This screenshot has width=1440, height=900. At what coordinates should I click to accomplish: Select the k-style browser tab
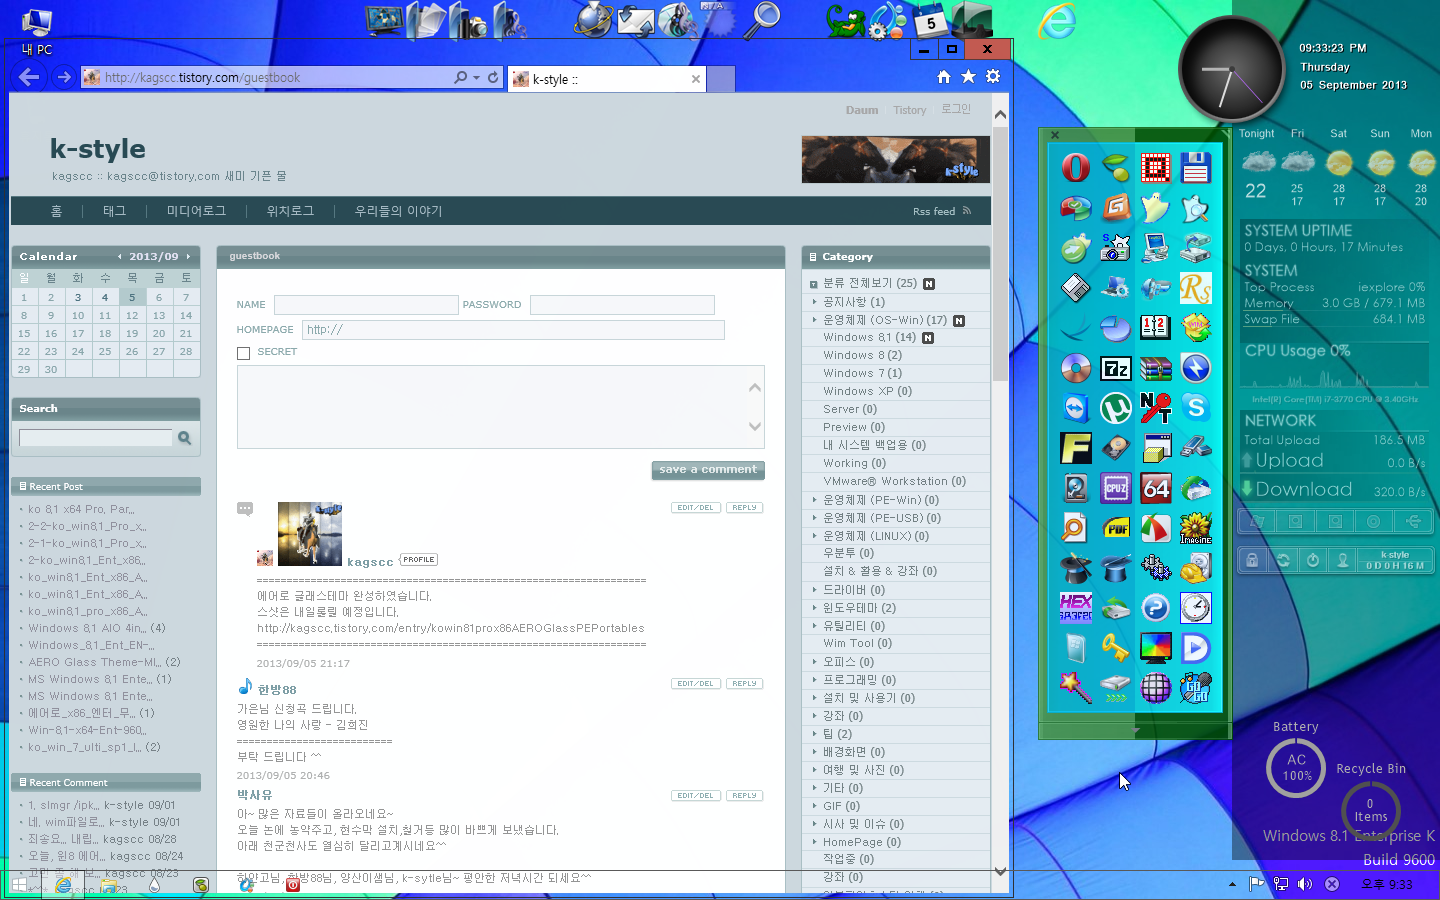607,79
